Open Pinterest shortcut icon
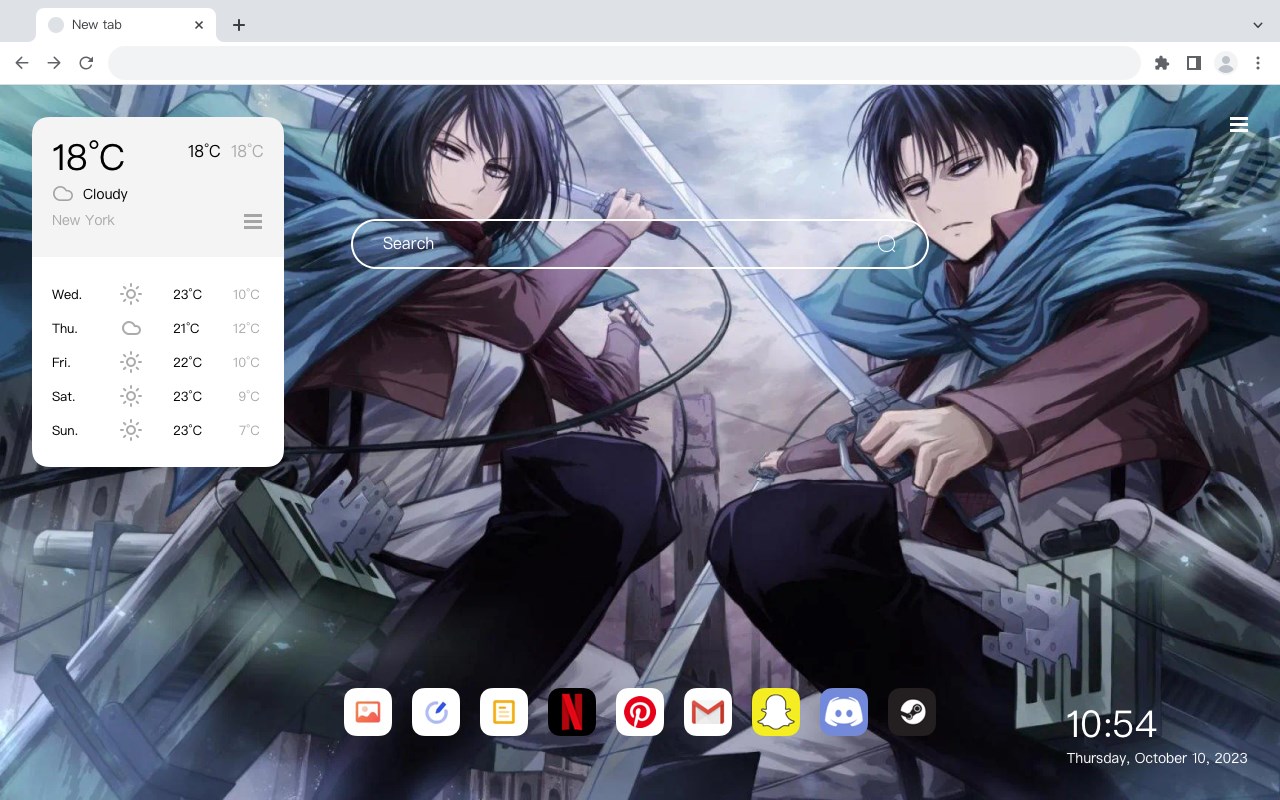 [640, 712]
